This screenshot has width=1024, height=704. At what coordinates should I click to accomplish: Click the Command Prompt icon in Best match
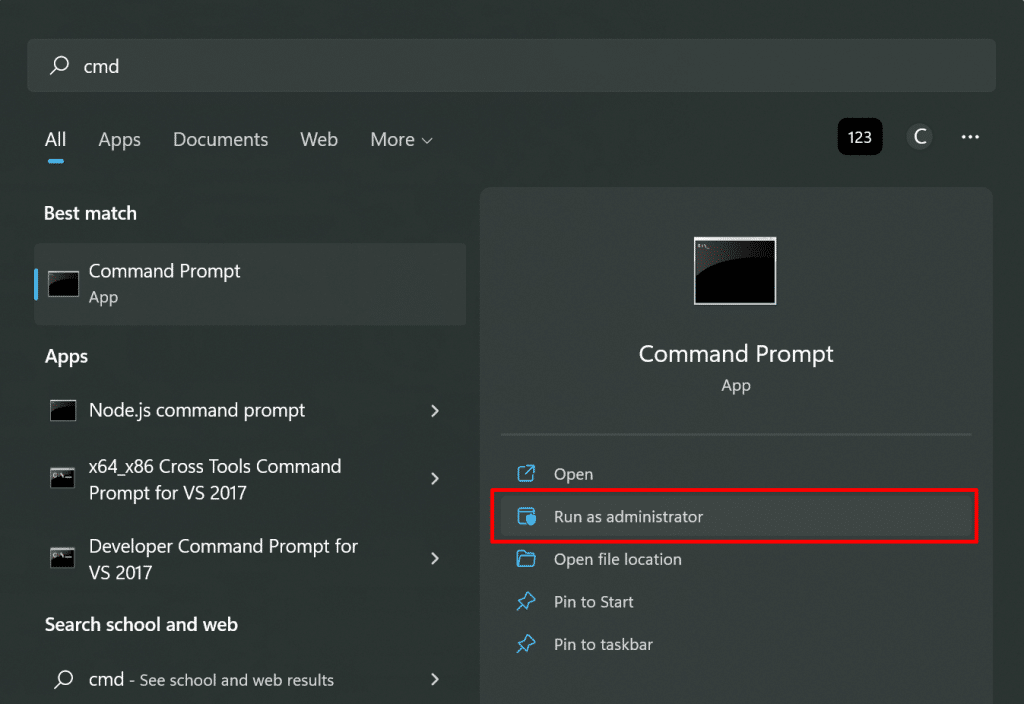pos(63,284)
